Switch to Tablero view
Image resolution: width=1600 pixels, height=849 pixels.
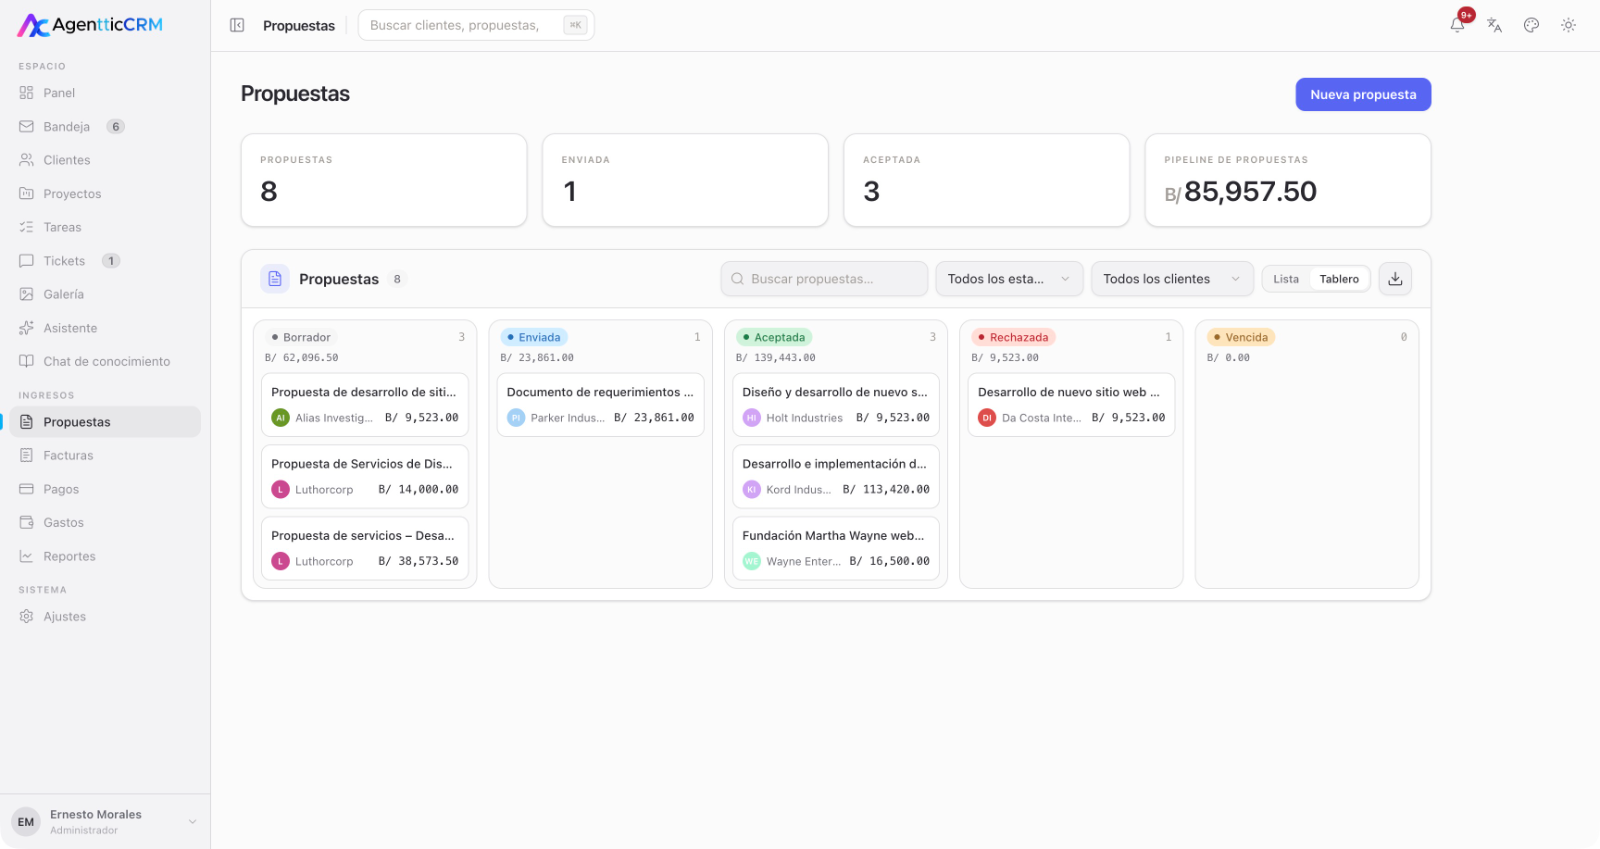pyautogui.click(x=1339, y=279)
